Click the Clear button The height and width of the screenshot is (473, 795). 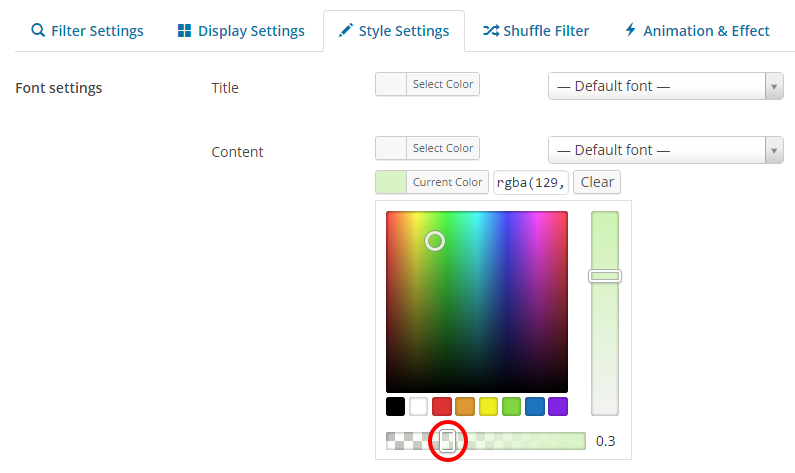tap(597, 182)
